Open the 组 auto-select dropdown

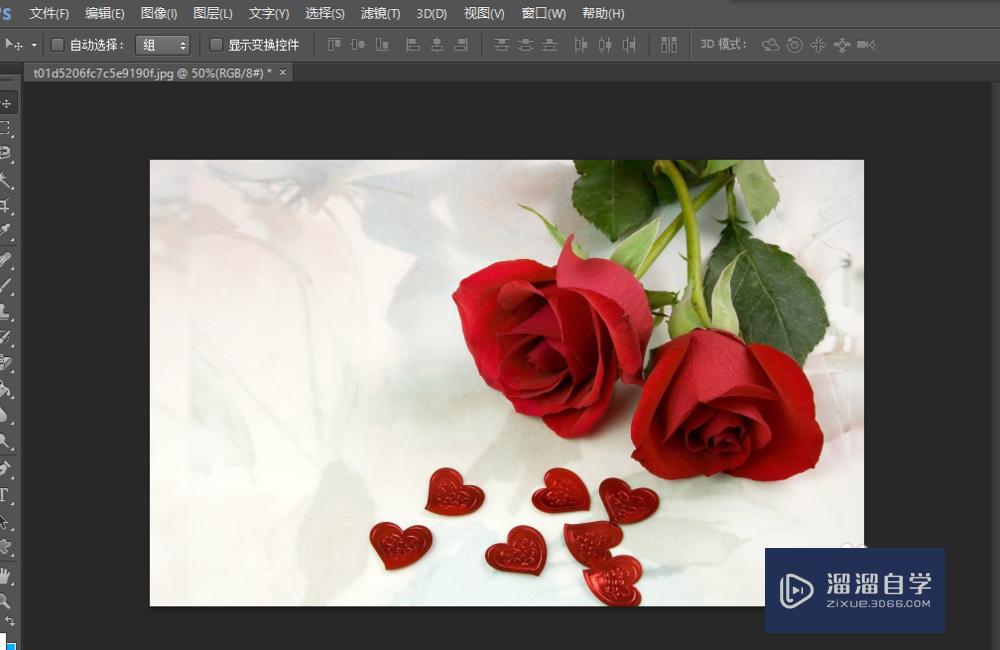(x=163, y=45)
